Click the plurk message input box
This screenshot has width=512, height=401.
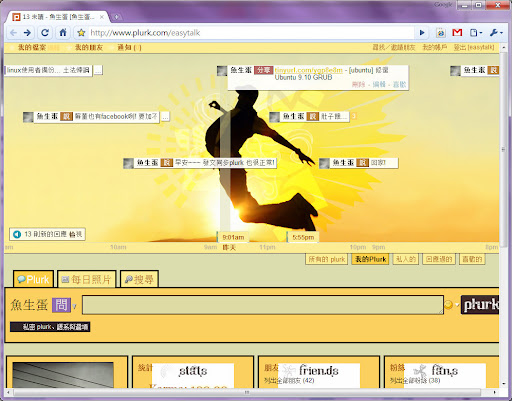tap(263, 305)
